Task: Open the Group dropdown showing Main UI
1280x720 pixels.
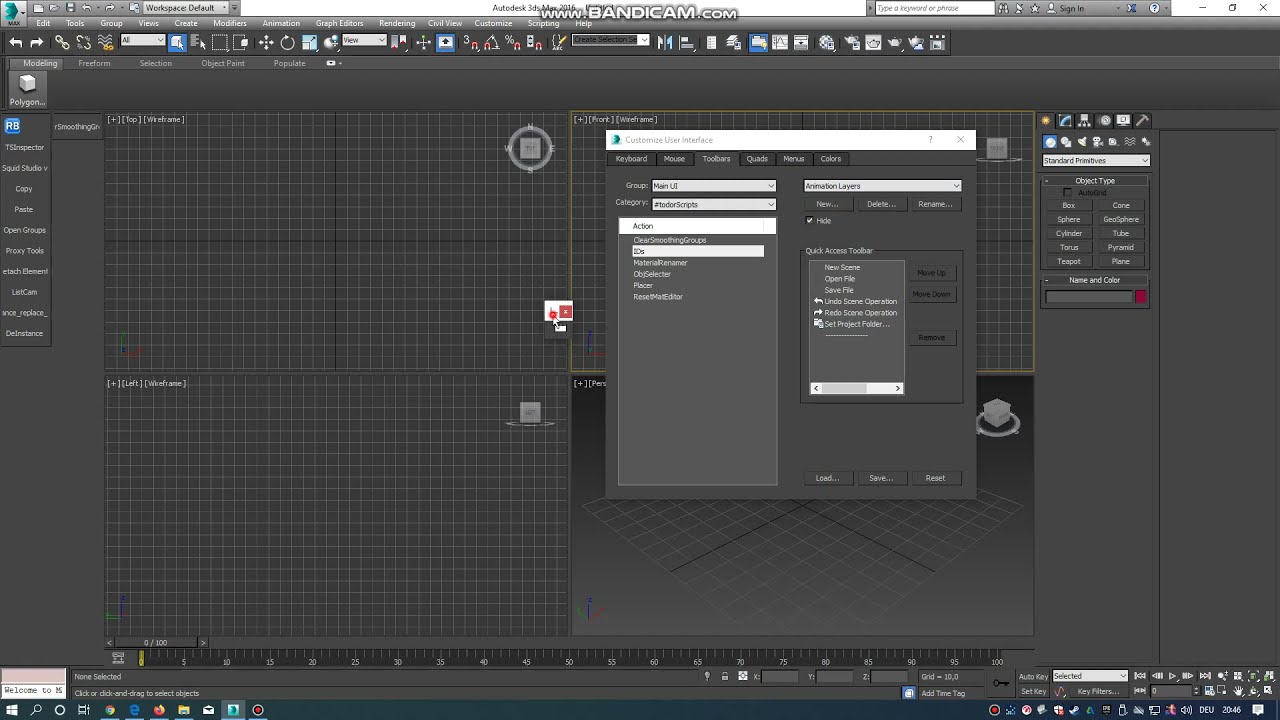Action: [x=714, y=186]
